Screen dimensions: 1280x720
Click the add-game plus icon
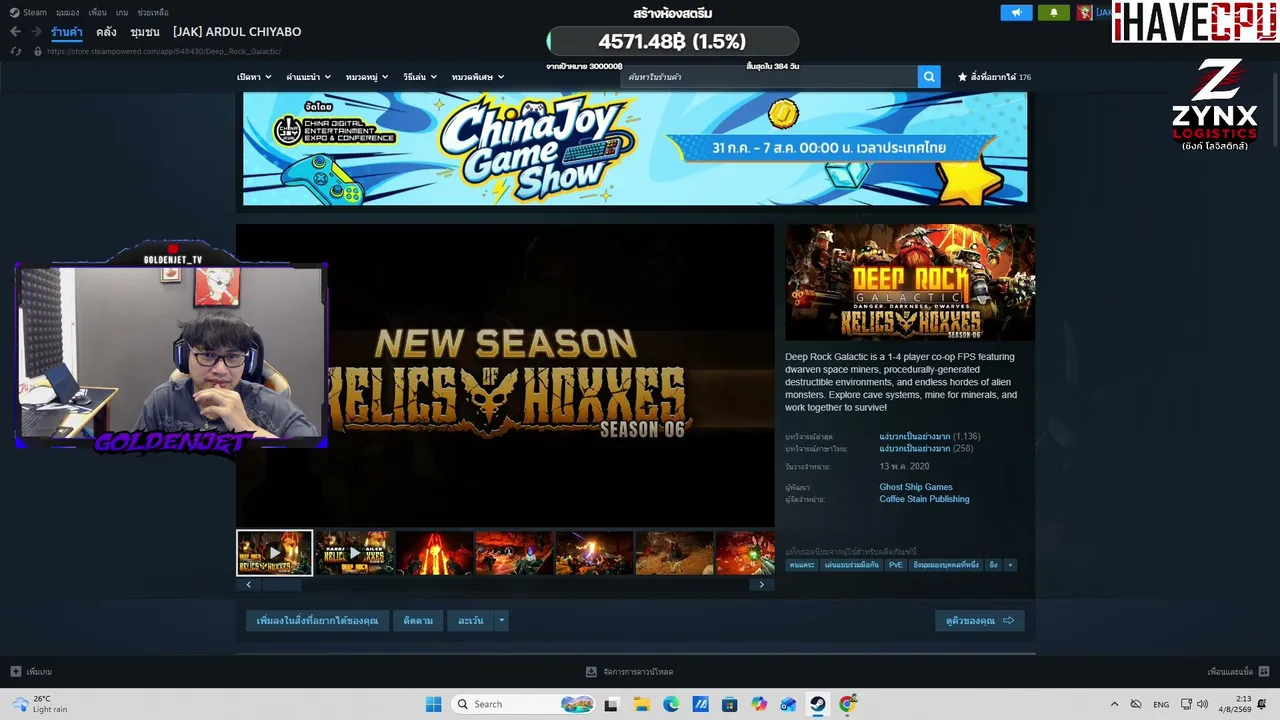15,672
